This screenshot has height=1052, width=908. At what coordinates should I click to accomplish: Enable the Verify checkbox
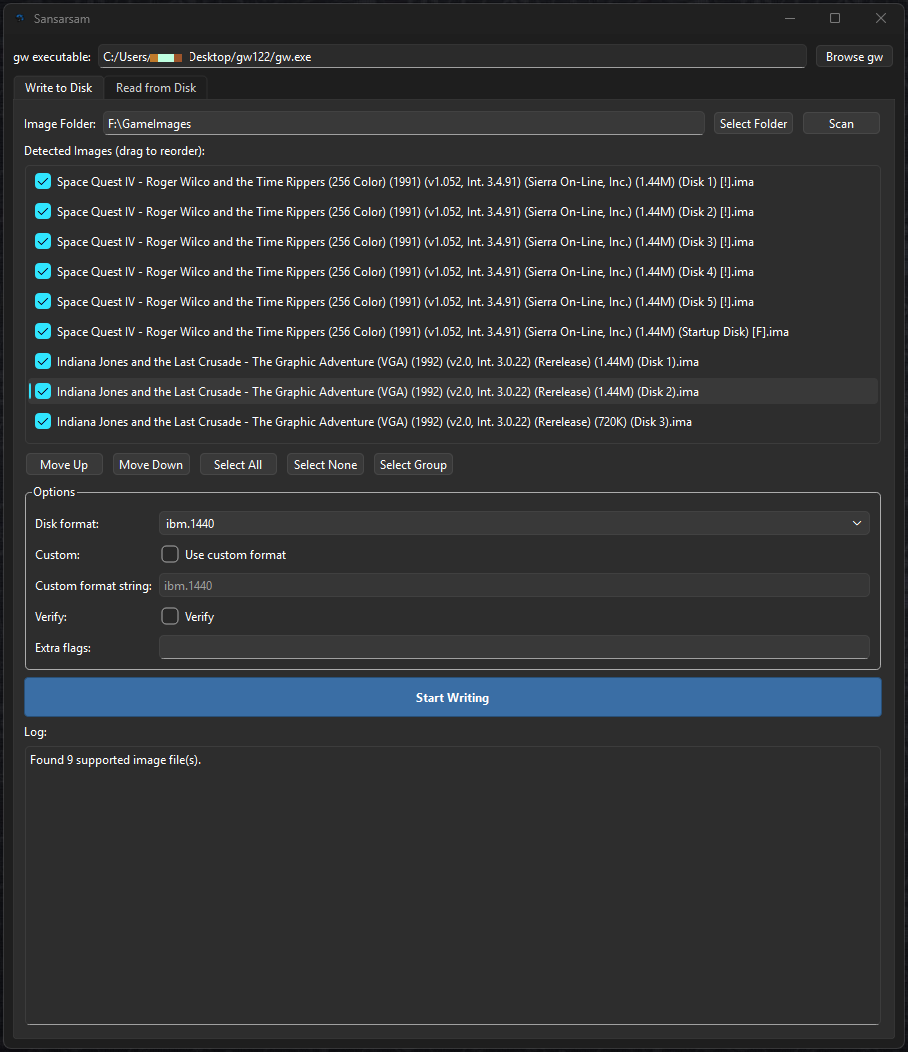click(x=170, y=616)
